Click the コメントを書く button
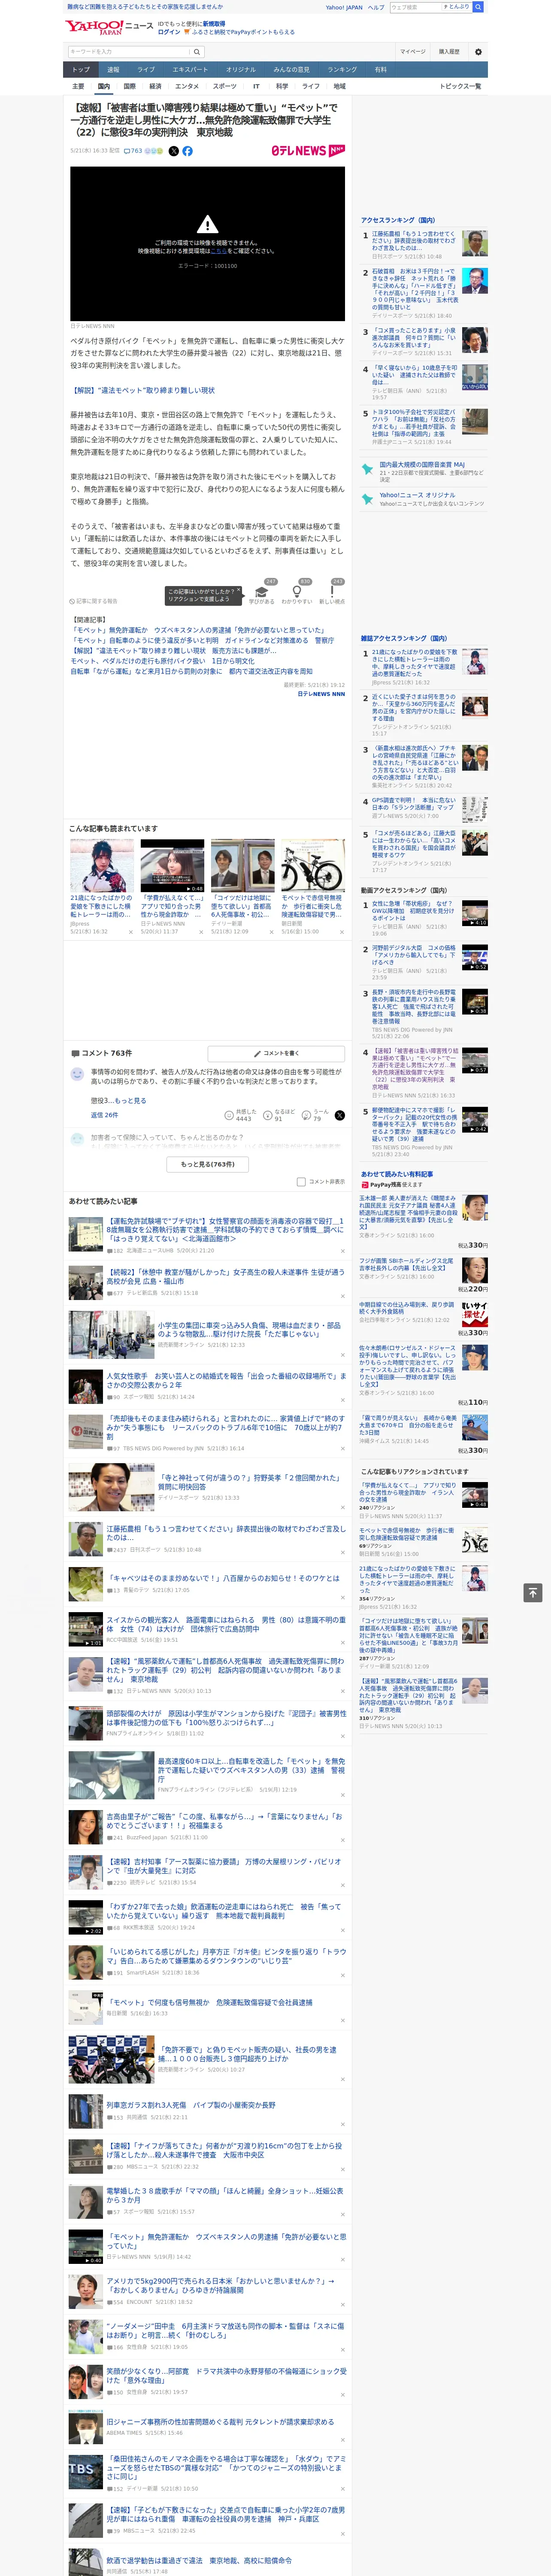This screenshot has width=551, height=2576. pos(276,1053)
